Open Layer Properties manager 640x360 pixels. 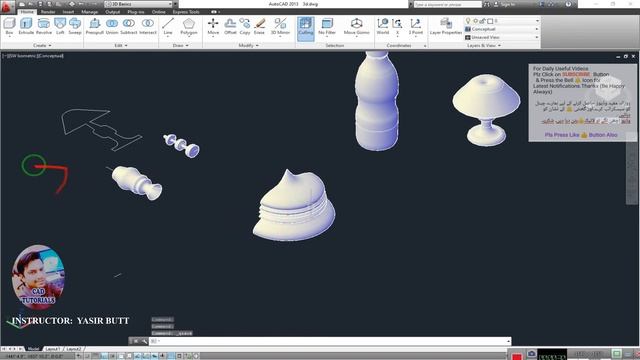tap(446, 26)
